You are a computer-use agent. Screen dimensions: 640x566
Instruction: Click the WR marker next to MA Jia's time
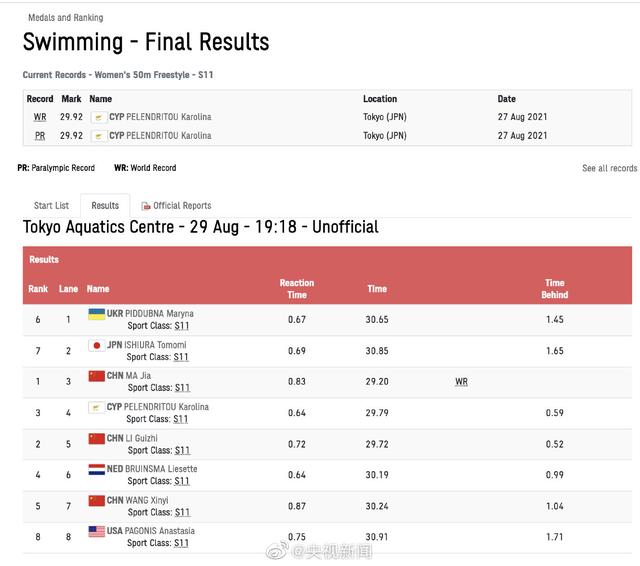point(461,382)
